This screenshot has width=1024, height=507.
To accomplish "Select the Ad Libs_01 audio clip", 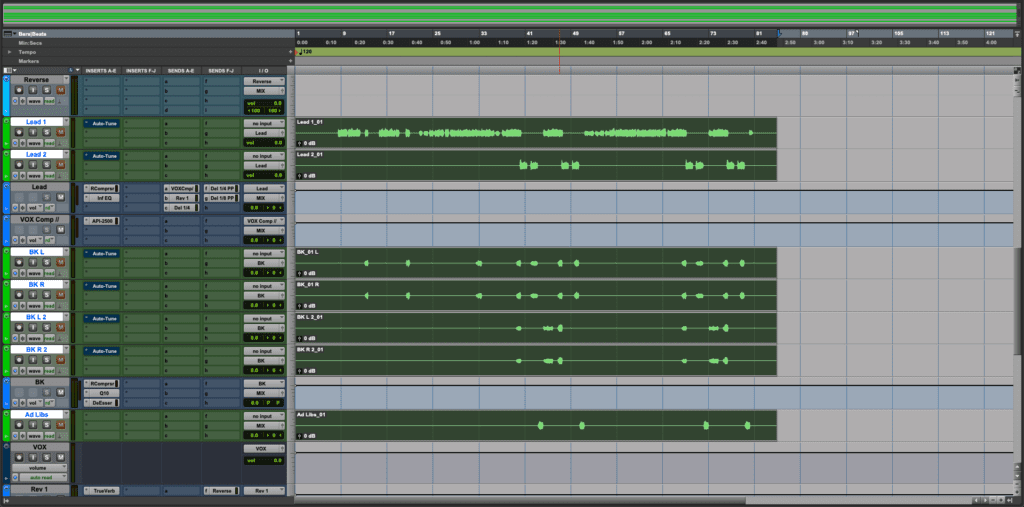I will [536, 425].
